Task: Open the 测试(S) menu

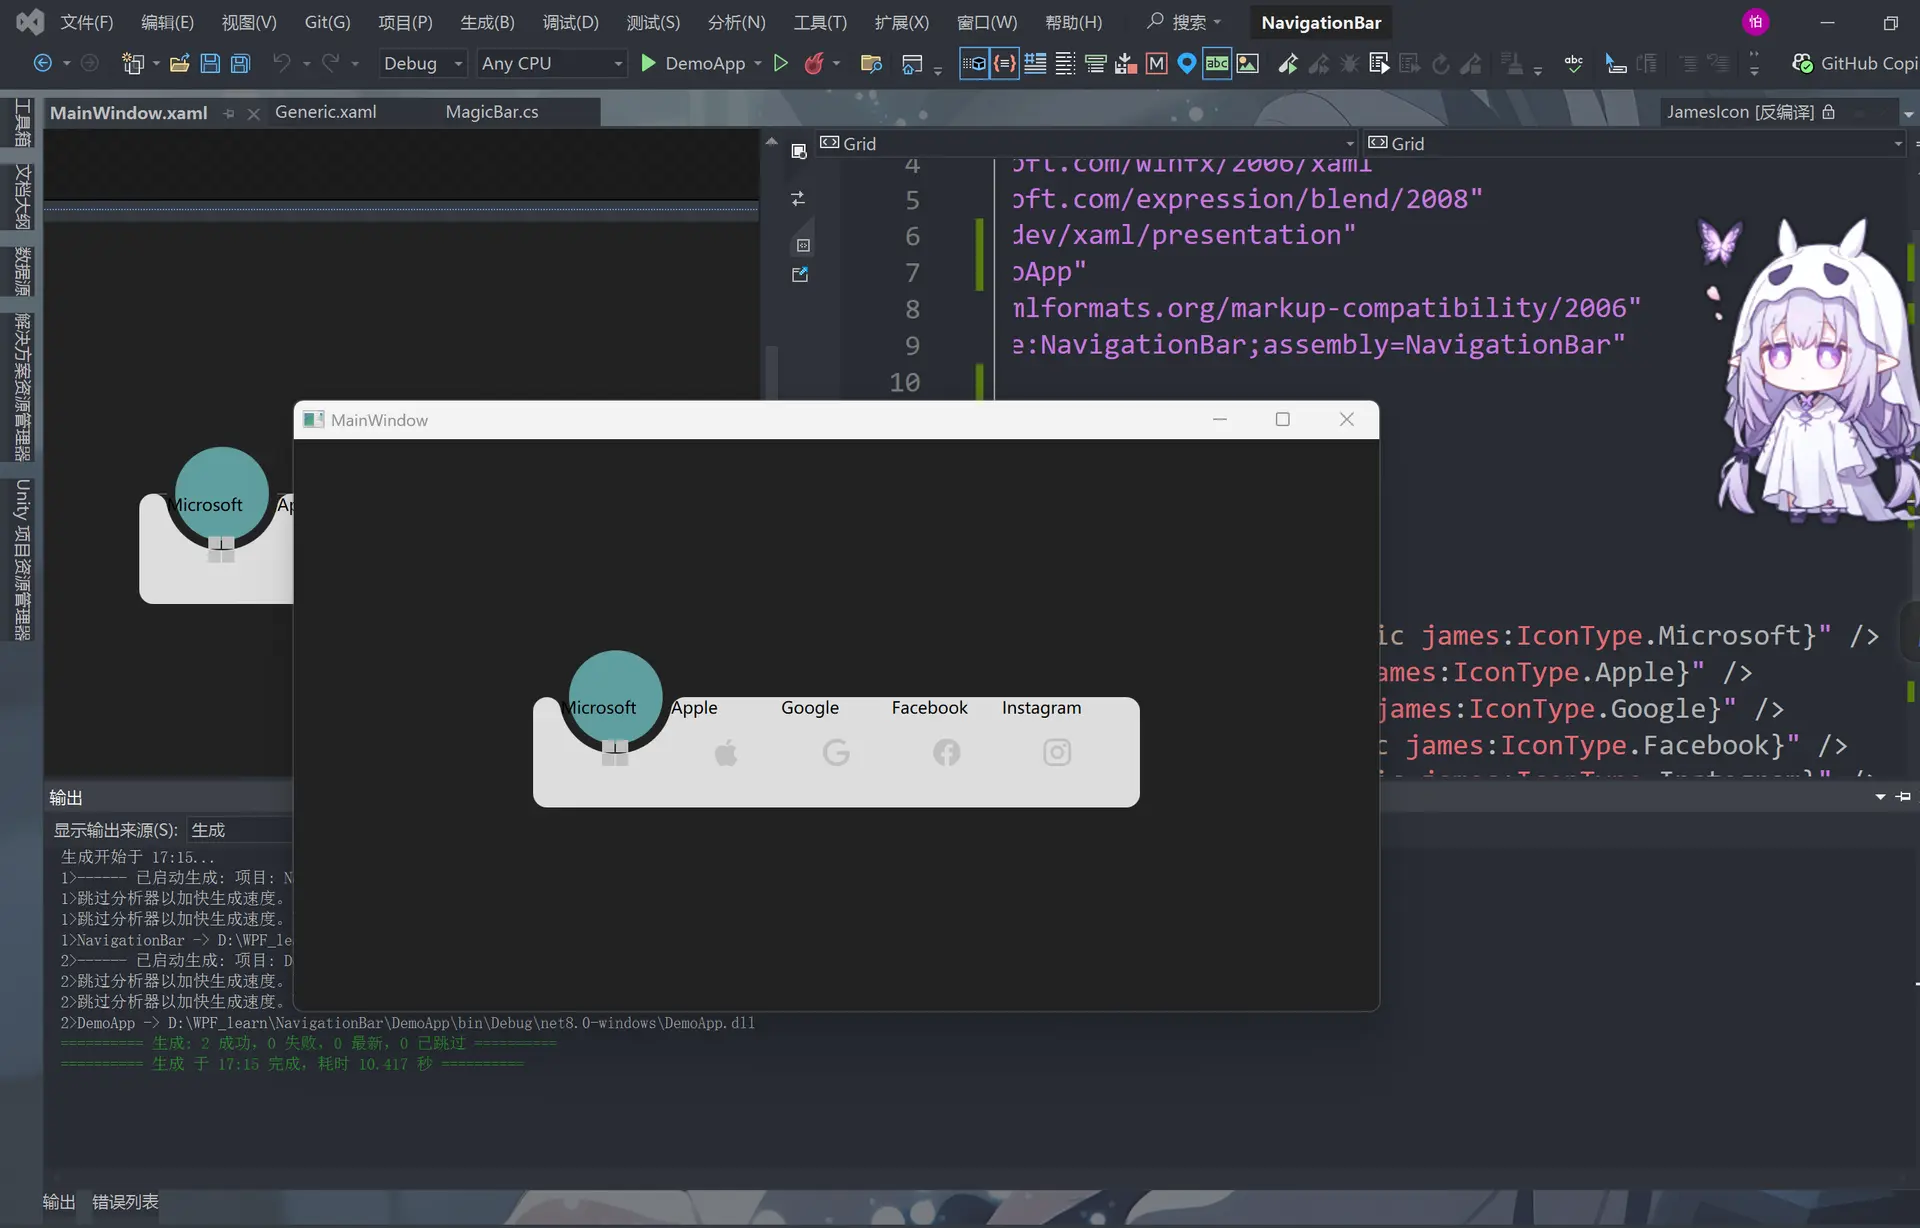Action: pos(653,22)
